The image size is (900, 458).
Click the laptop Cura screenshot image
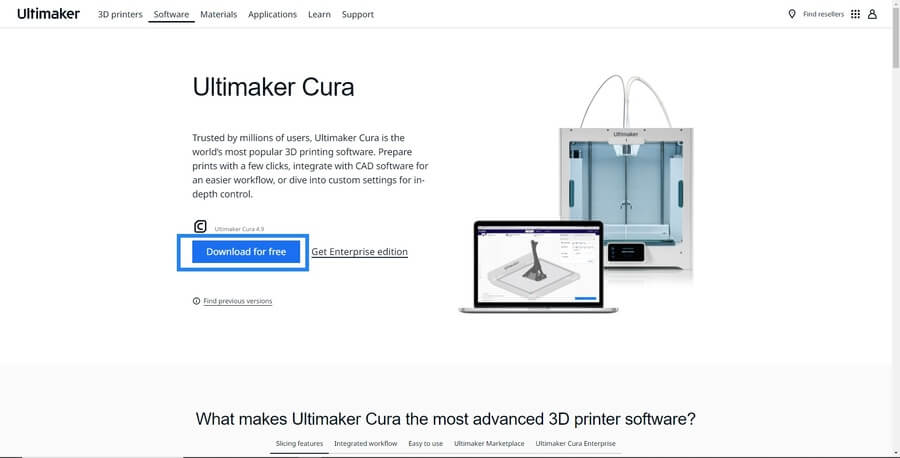[538, 266]
